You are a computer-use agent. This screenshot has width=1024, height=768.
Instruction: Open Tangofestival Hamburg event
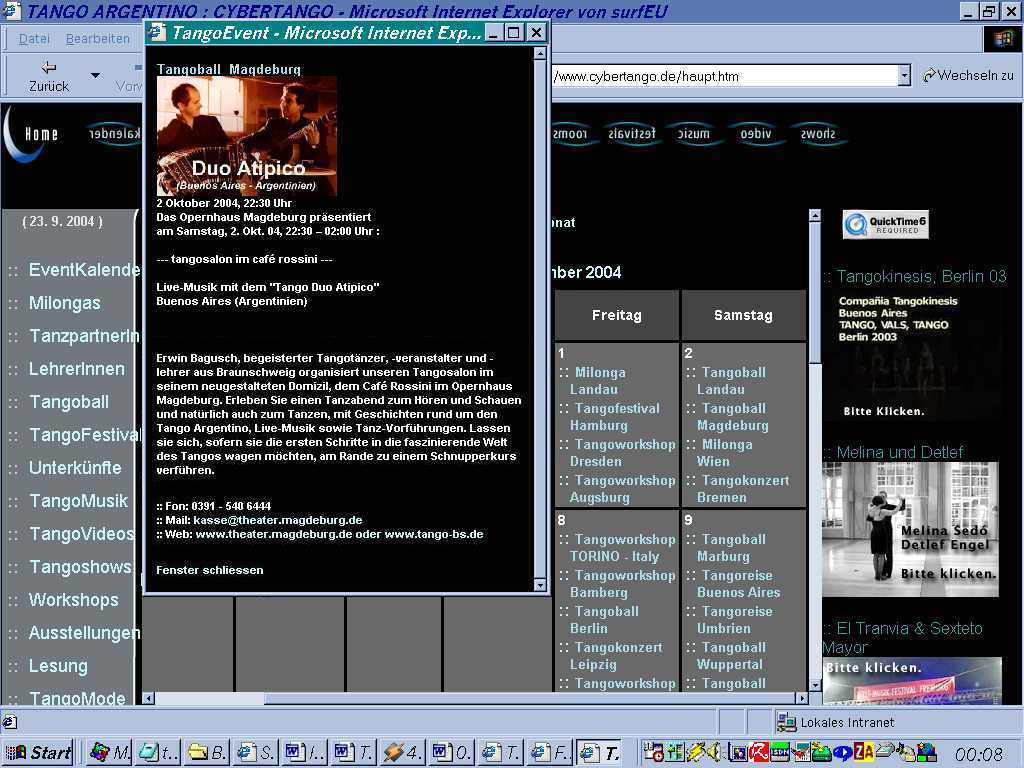[615, 417]
